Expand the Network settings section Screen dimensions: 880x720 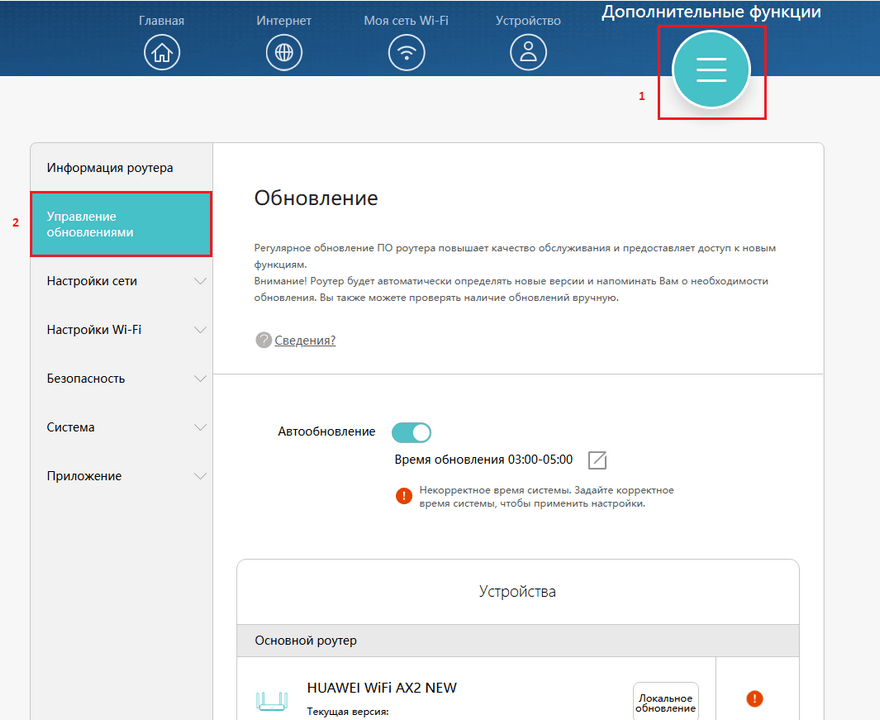click(120, 282)
